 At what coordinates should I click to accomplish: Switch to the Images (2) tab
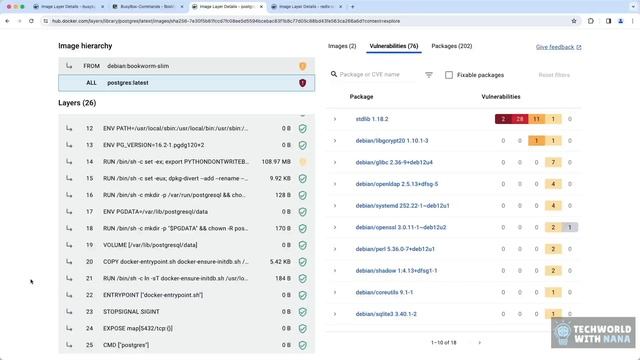click(342, 46)
